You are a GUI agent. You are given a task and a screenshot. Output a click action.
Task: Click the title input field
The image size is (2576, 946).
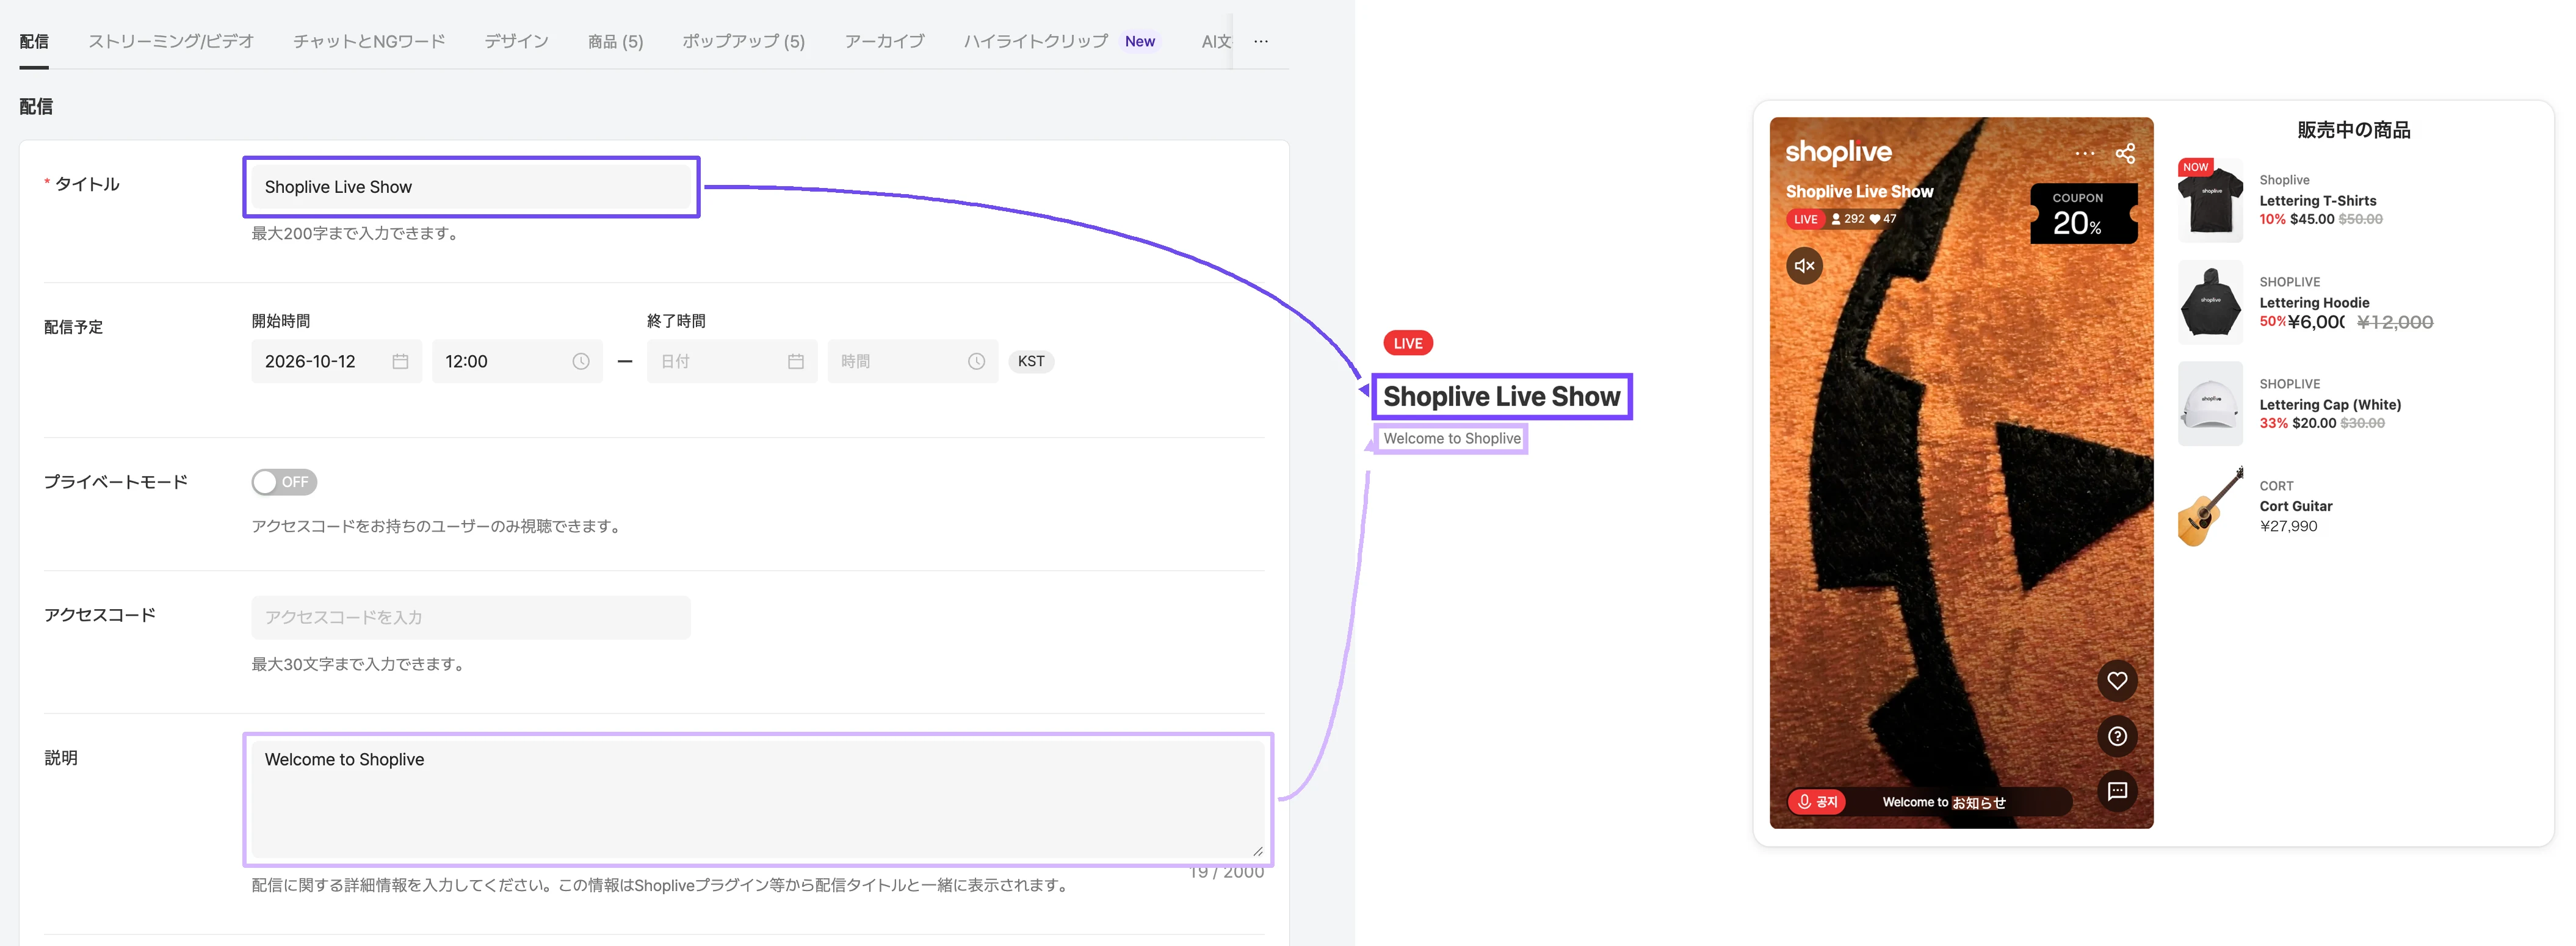tap(471, 187)
